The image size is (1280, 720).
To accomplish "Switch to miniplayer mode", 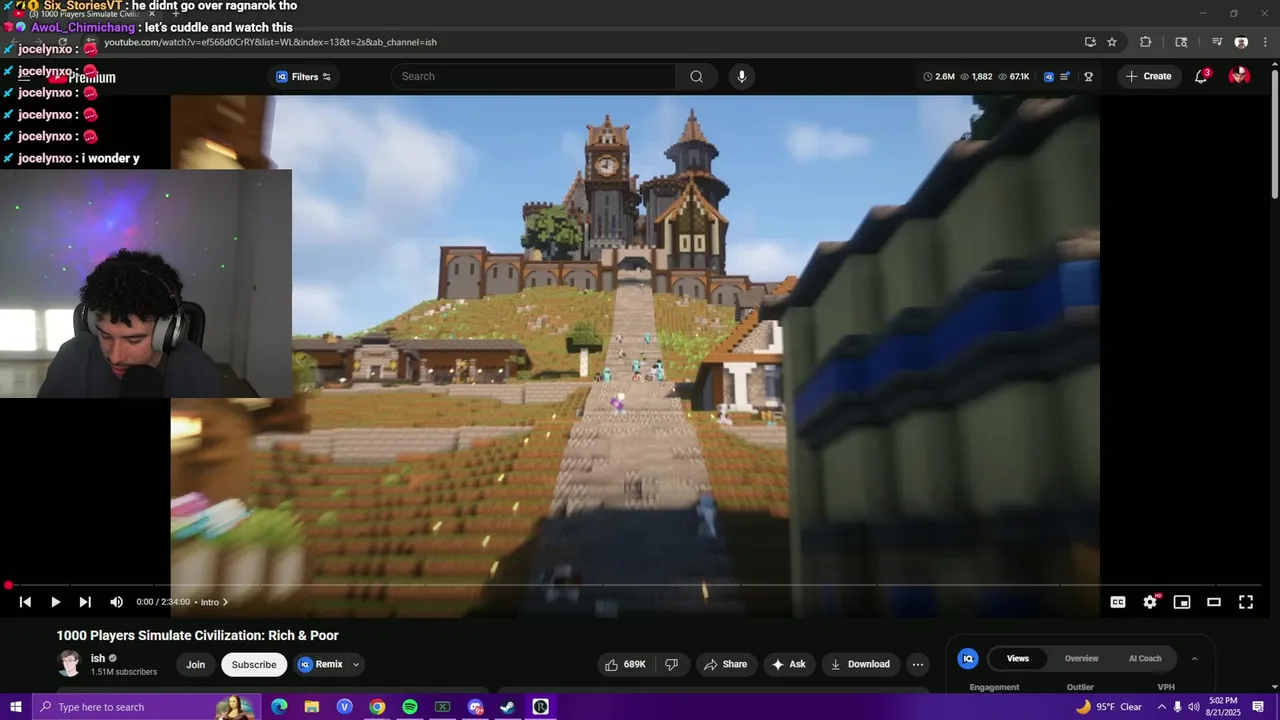I will pyautogui.click(x=1182, y=602).
